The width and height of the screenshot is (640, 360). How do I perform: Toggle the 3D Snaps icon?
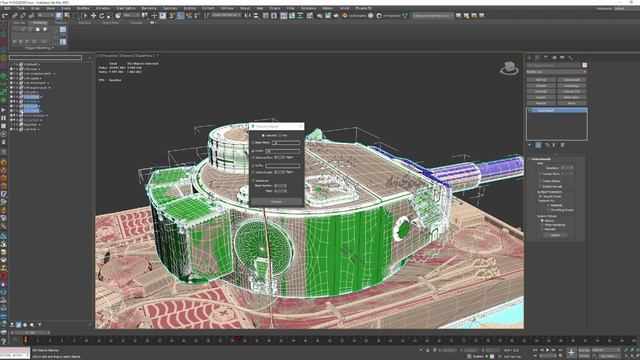pyautogui.click(x=171, y=16)
